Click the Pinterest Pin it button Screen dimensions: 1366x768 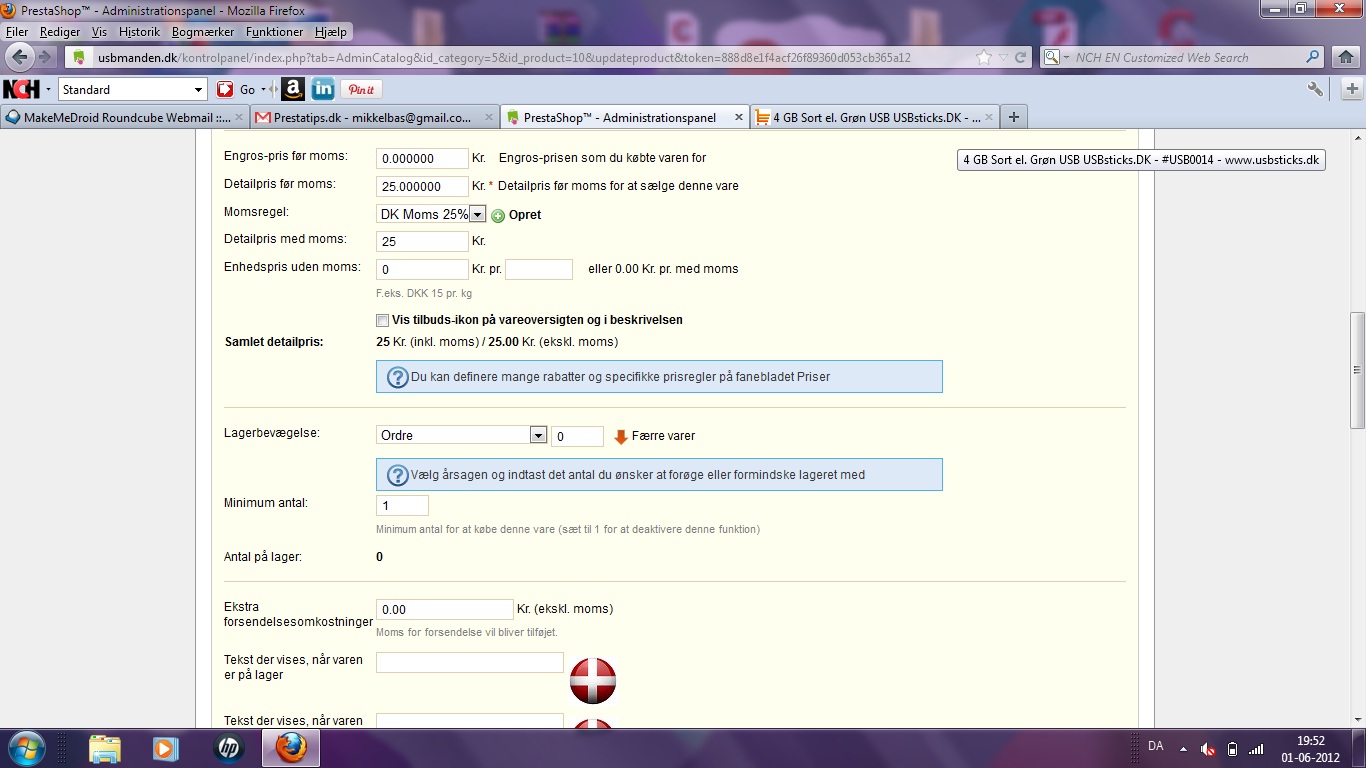362,89
